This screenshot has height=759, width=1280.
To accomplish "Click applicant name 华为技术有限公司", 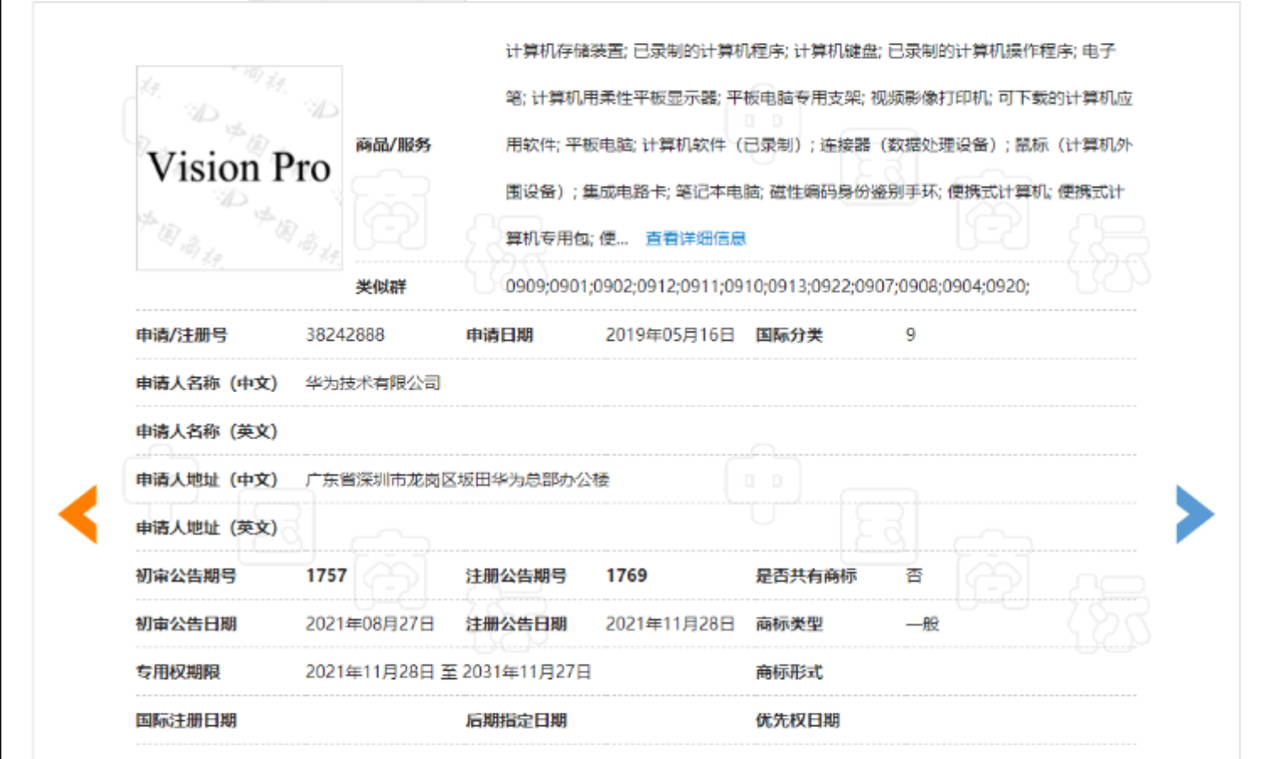I will (x=373, y=383).
